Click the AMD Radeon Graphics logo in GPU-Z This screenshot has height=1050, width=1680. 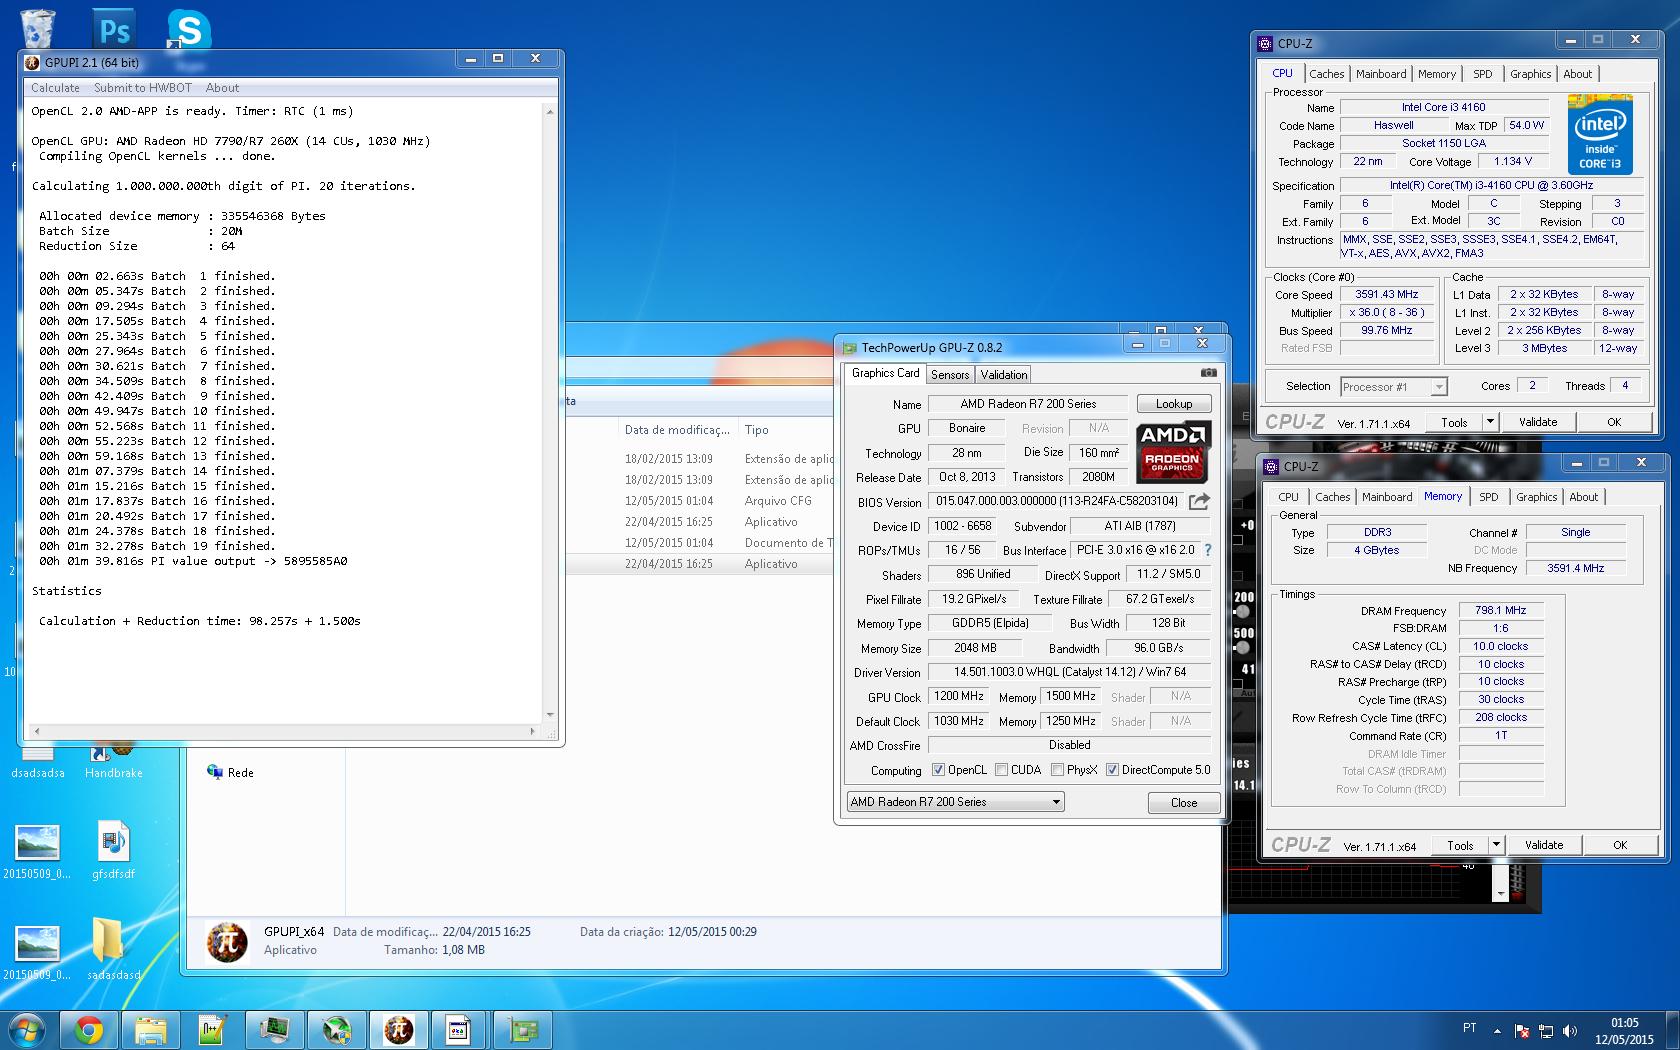(x=1173, y=452)
